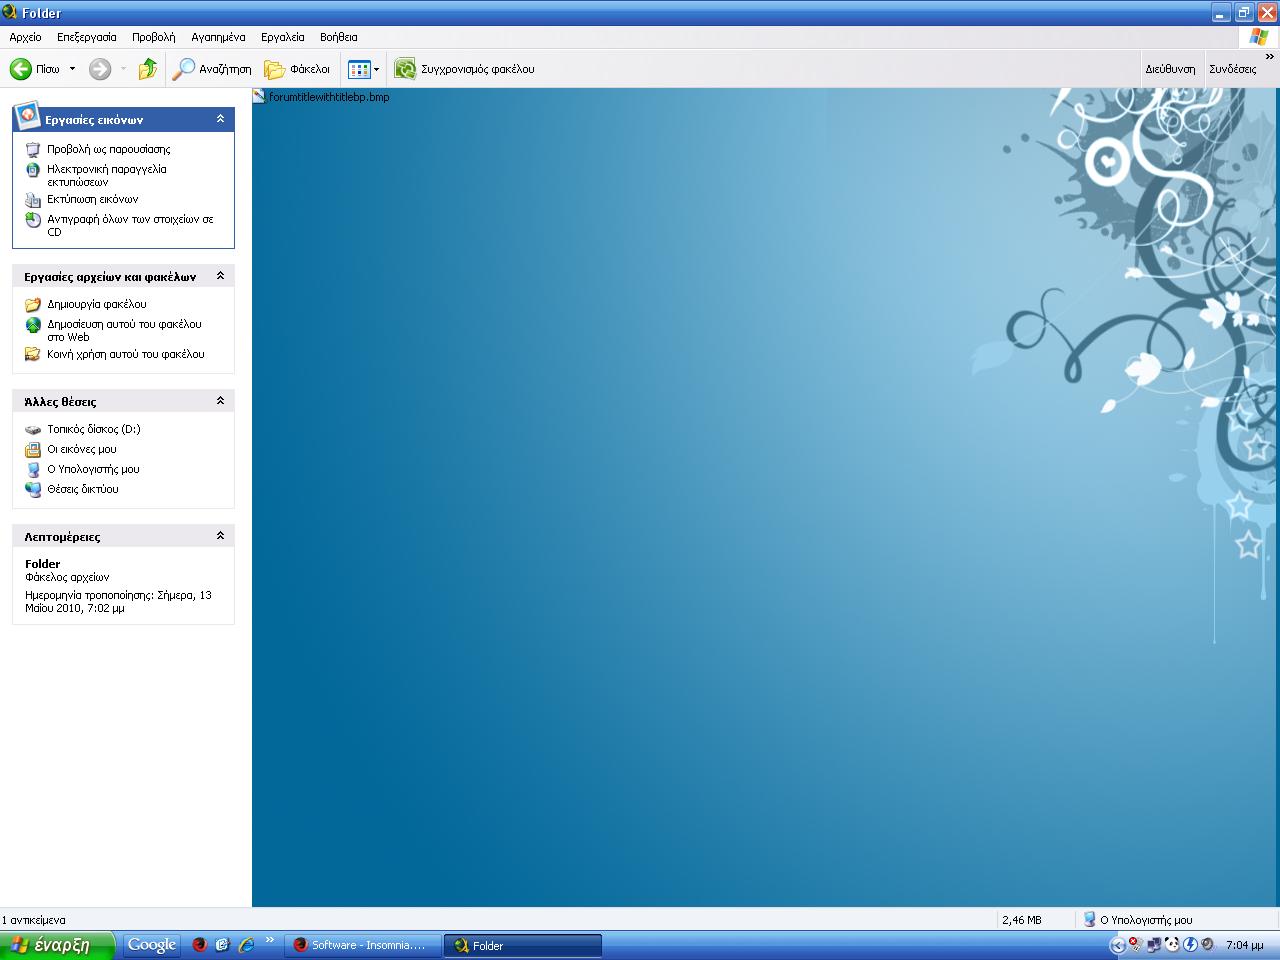
Task: Expand Quick Launch overflow chevron
Action: pyautogui.click(x=270, y=939)
